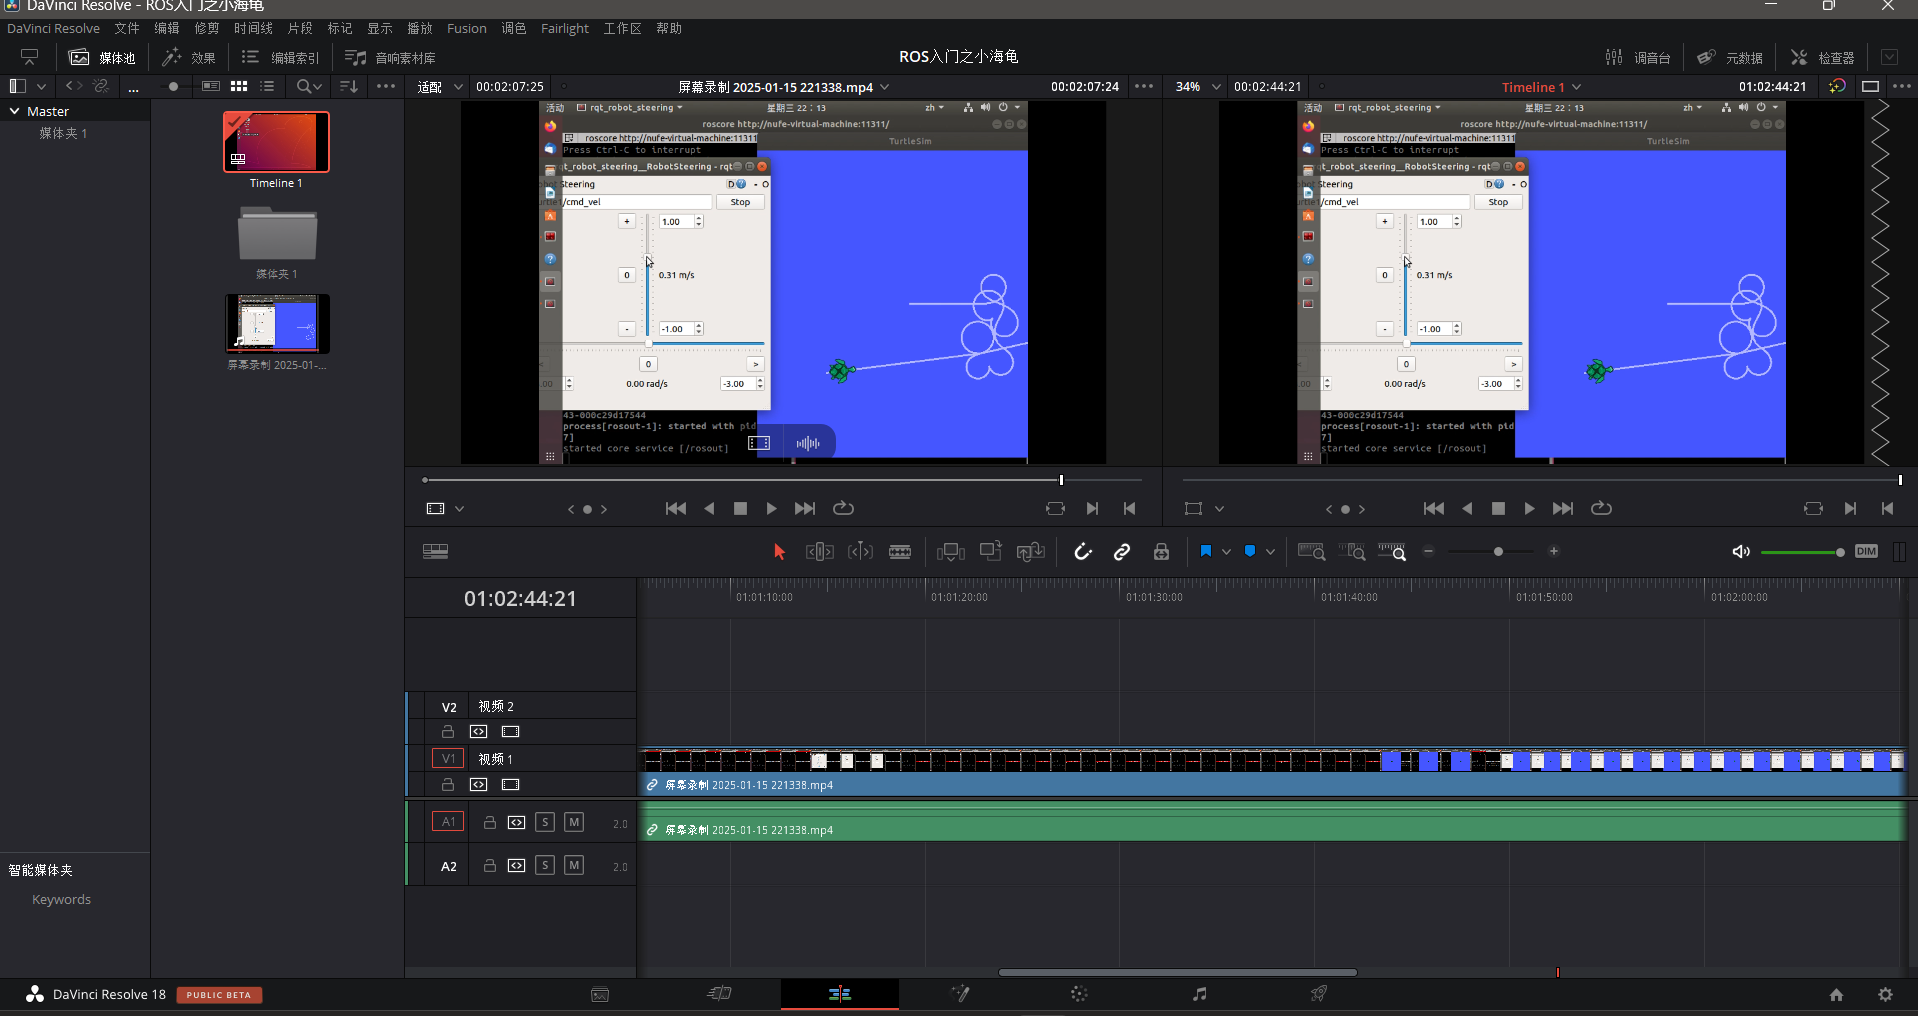
Task: Select the Blade Edit Mode tool
Action: (x=900, y=552)
